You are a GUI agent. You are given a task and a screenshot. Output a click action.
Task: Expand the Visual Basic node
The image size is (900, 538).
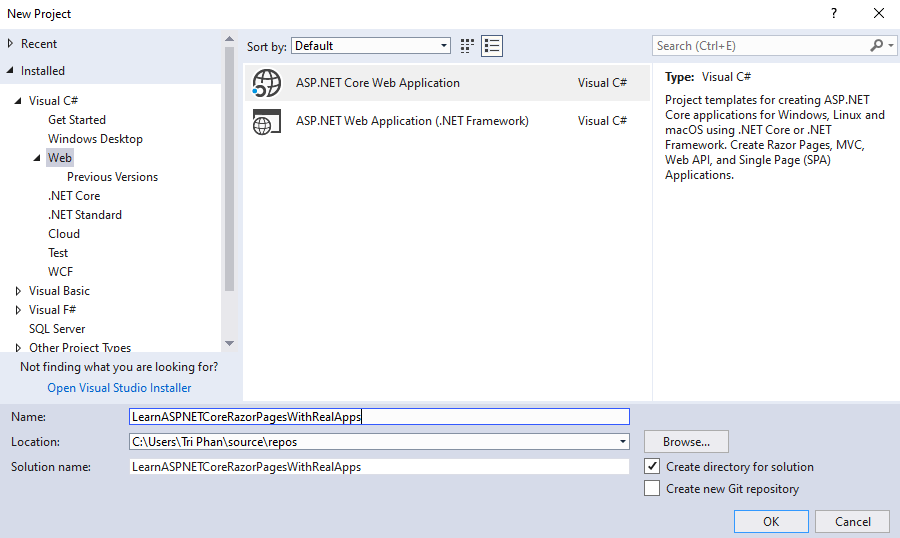click(18, 291)
